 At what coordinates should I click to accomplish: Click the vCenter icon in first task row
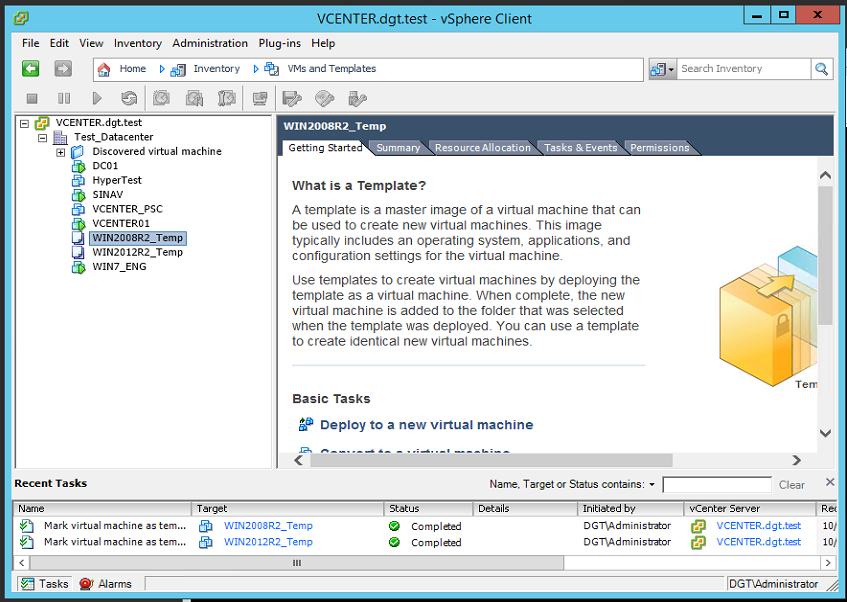[x=698, y=526]
